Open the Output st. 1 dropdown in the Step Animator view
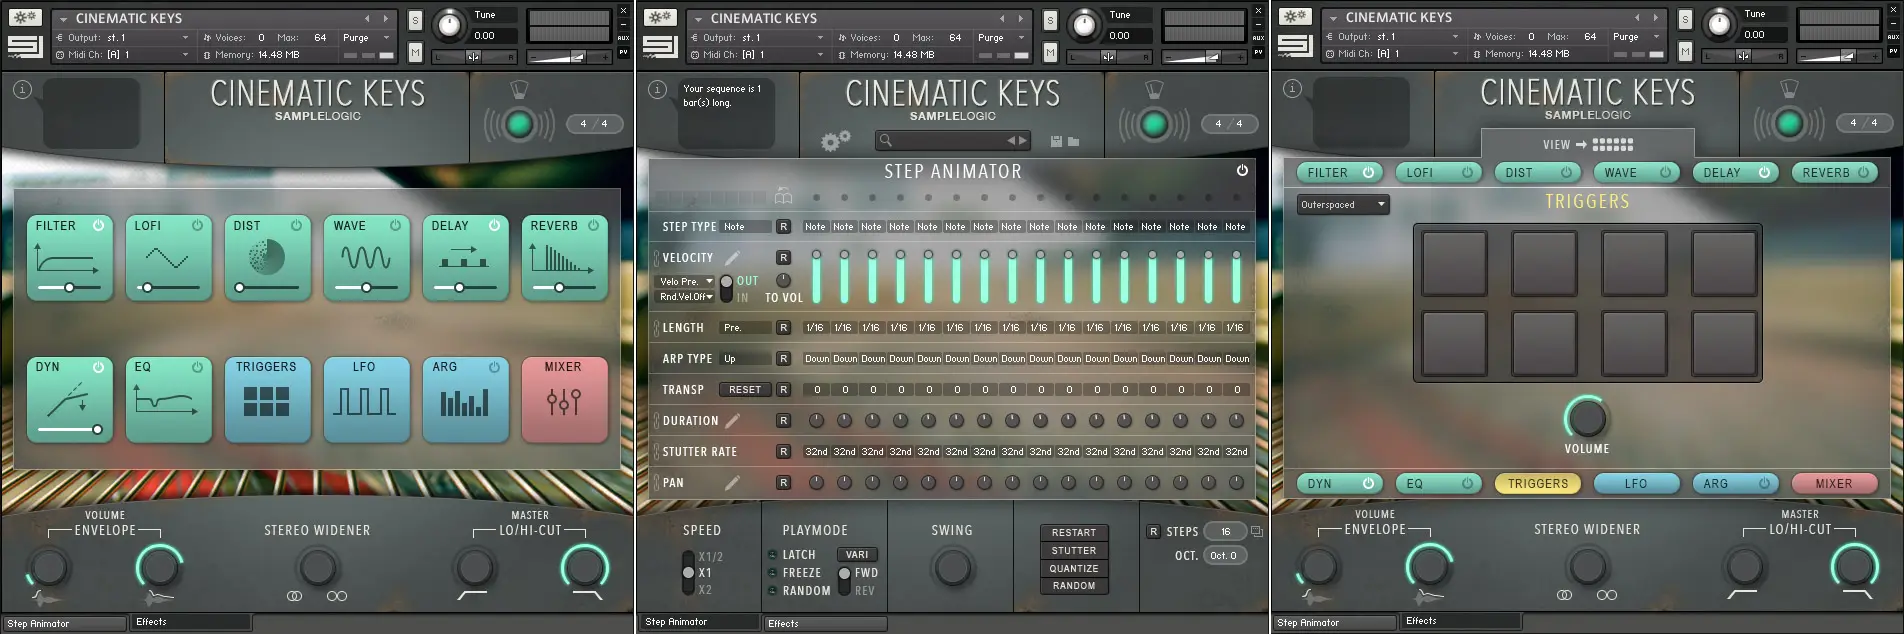This screenshot has width=1904, height=634. point(758,37)
